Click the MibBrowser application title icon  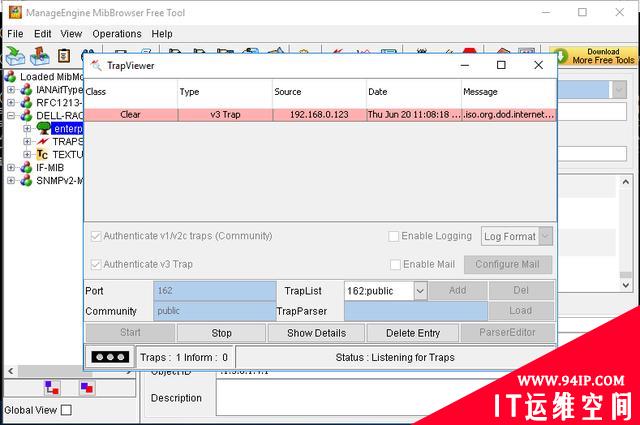15,12
